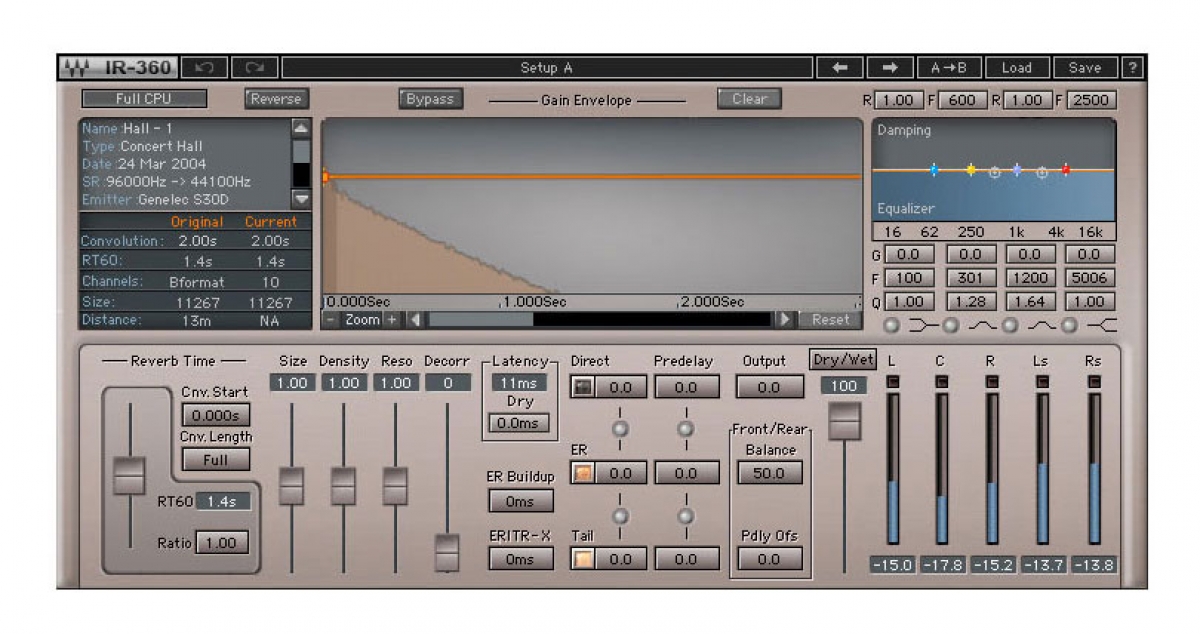Open the Full CPU mode selector
The height and width of the screenshot is (634, 1200).
[144, 99]
